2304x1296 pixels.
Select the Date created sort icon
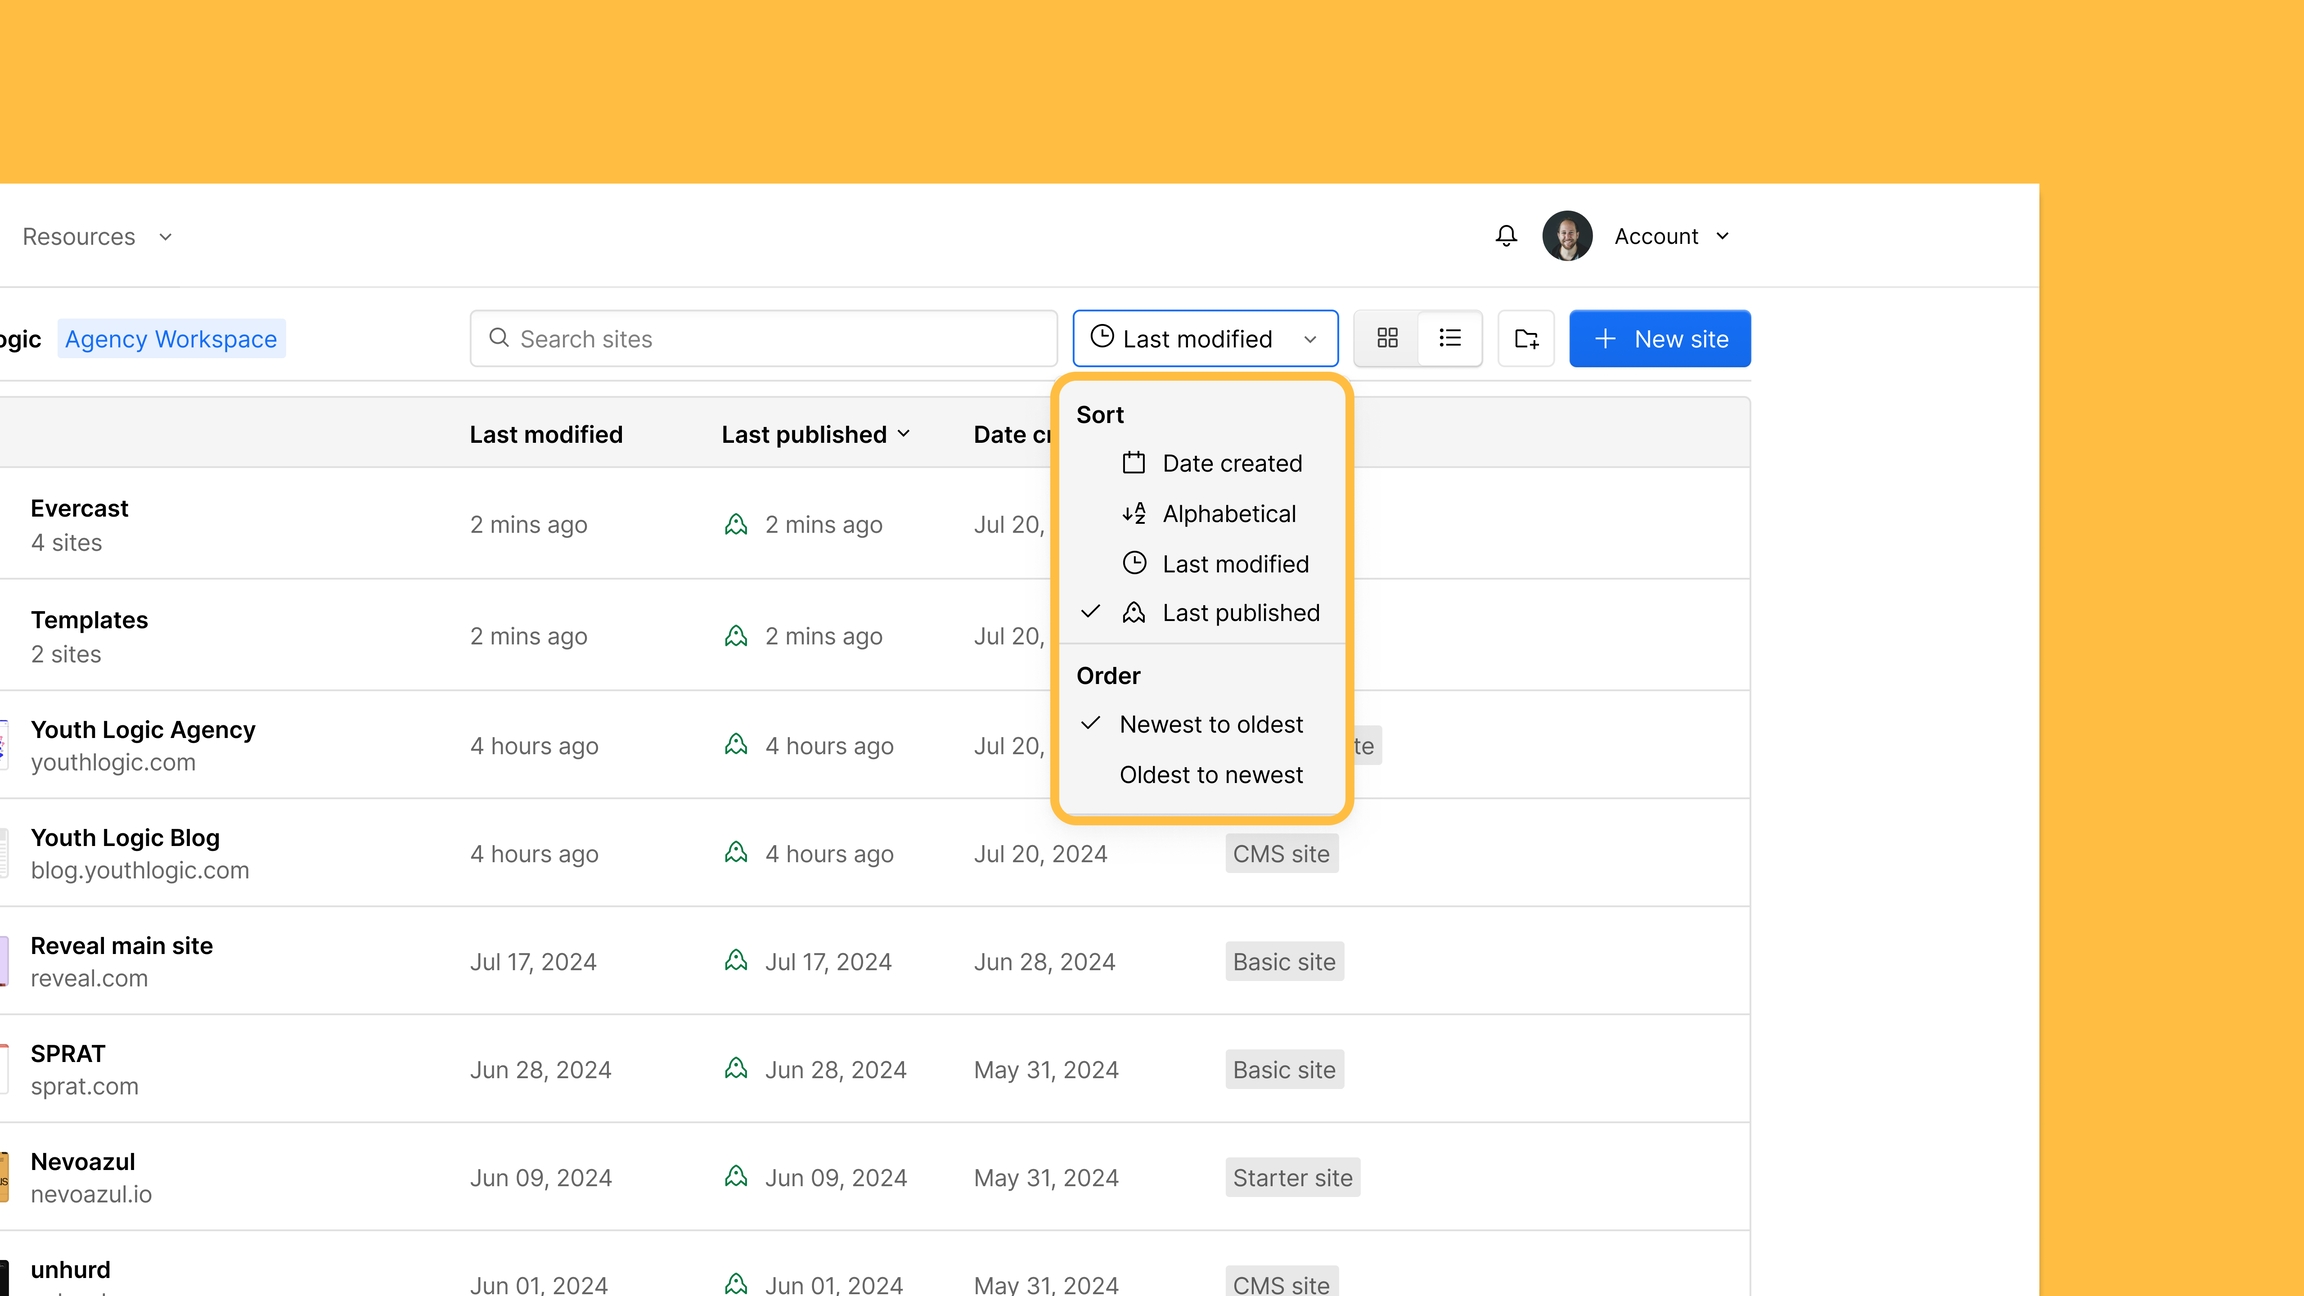(1134, 462)
